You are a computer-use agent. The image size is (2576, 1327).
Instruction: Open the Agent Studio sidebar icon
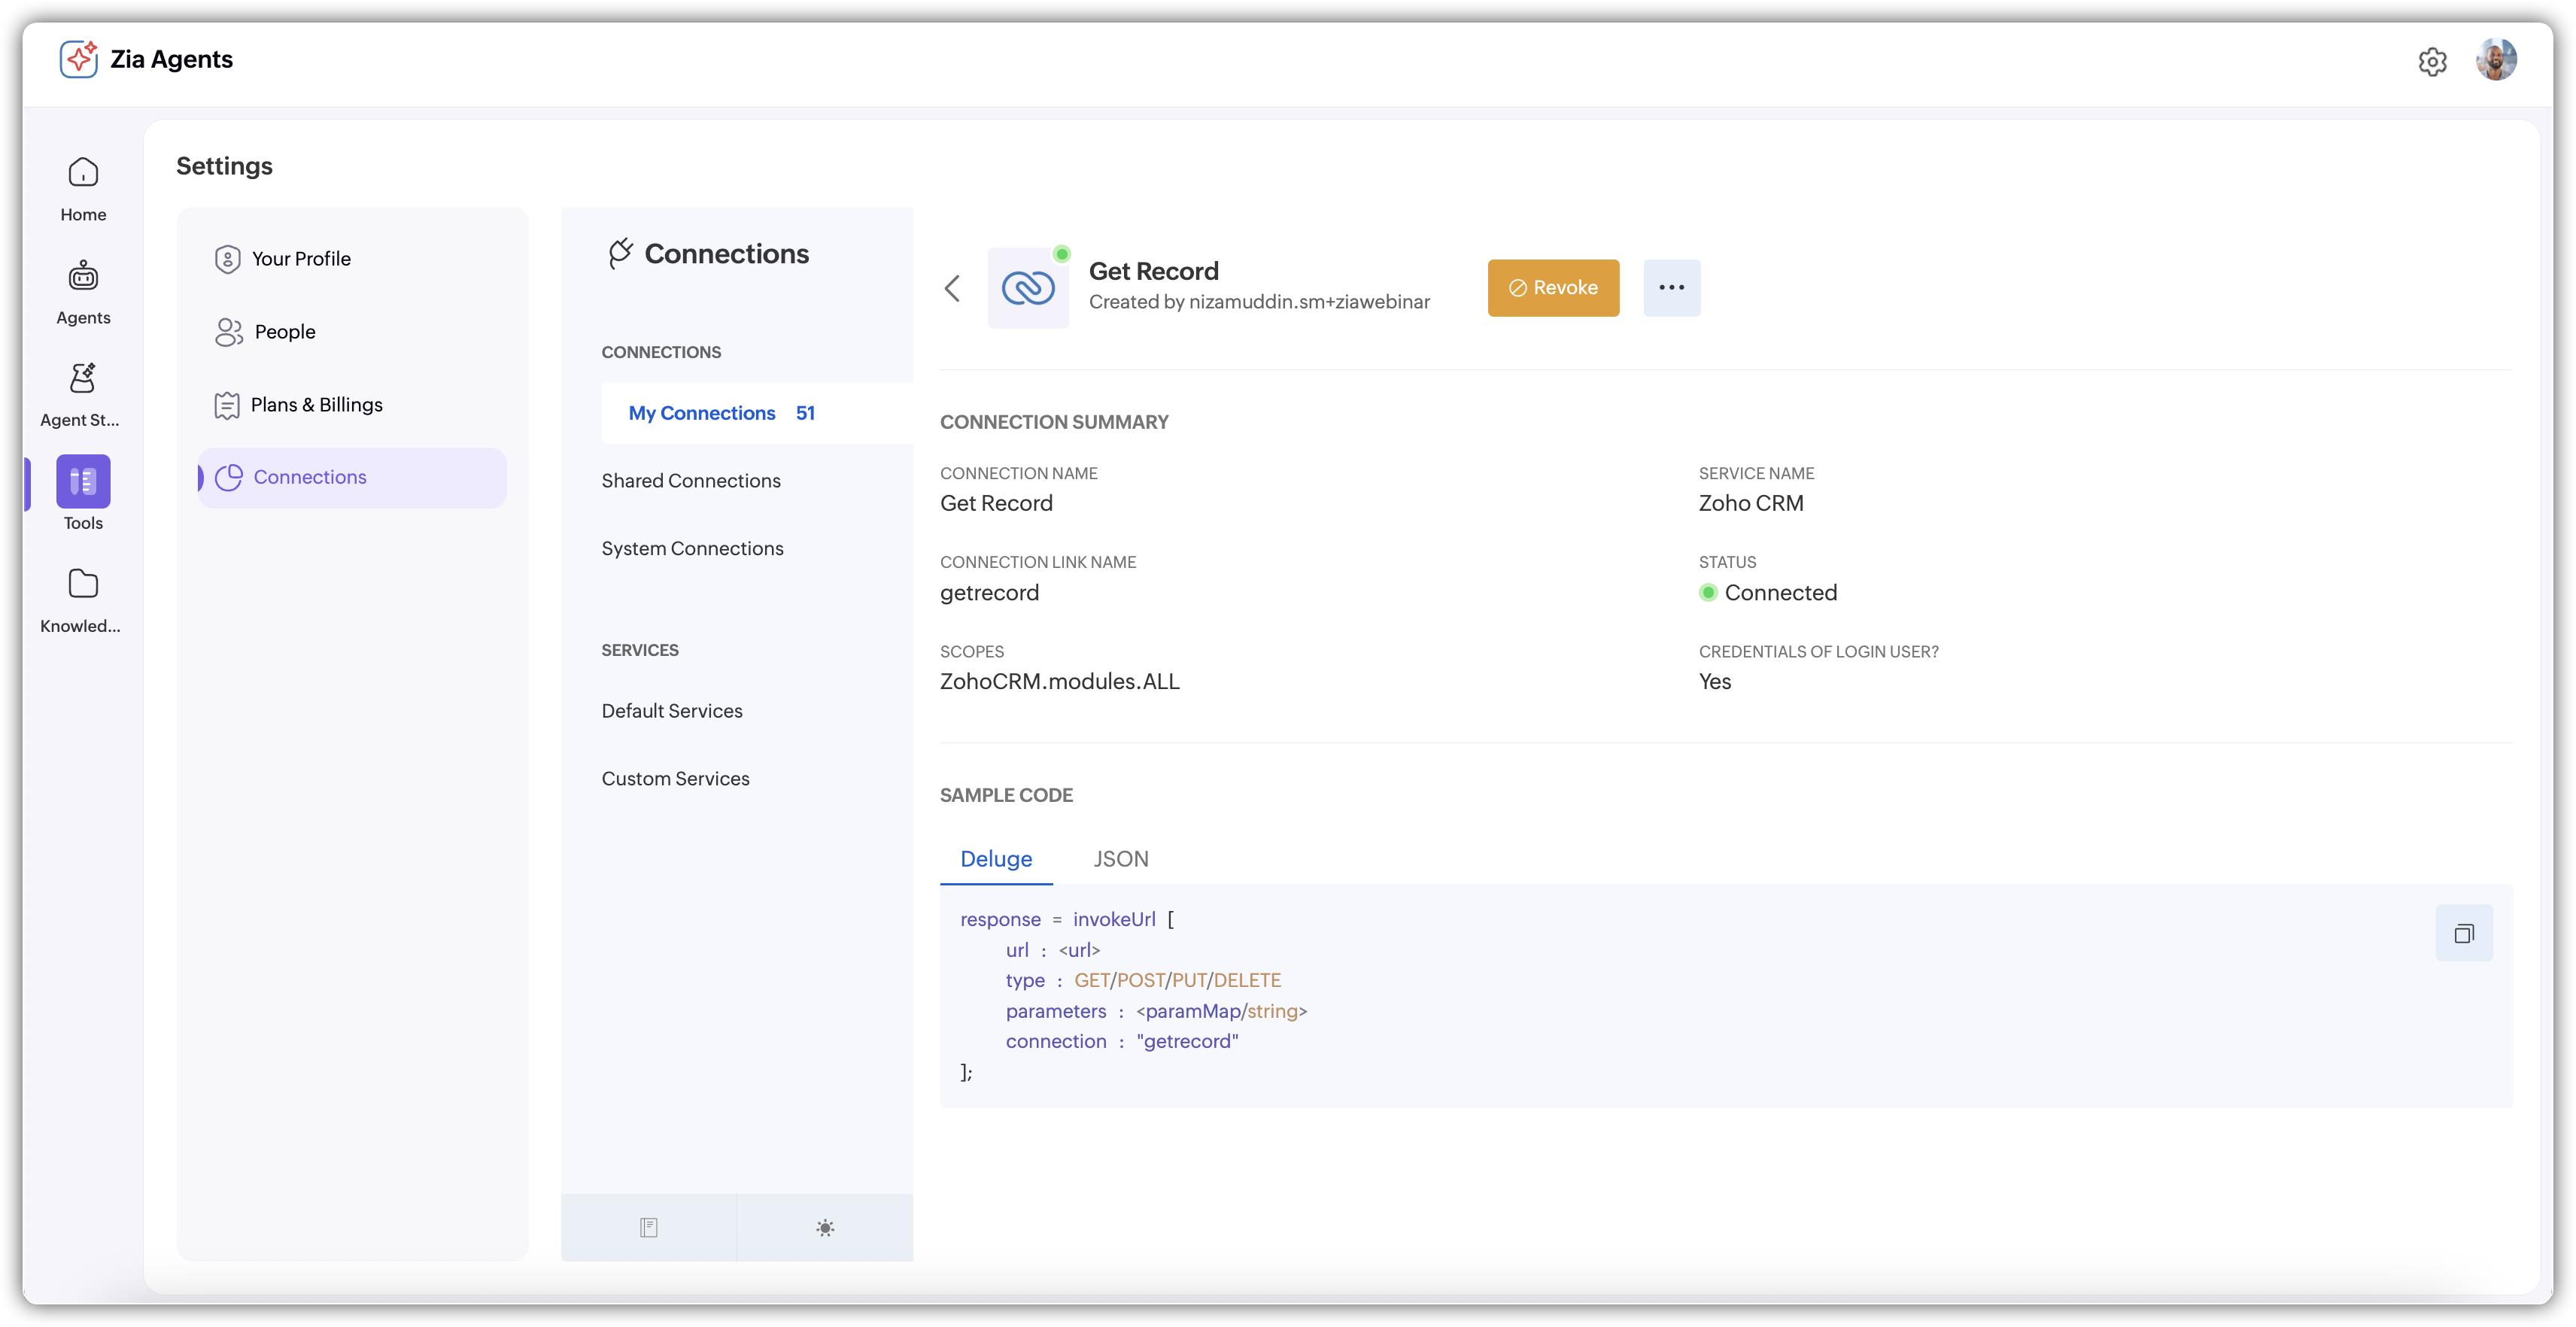(x=83, y=379)
